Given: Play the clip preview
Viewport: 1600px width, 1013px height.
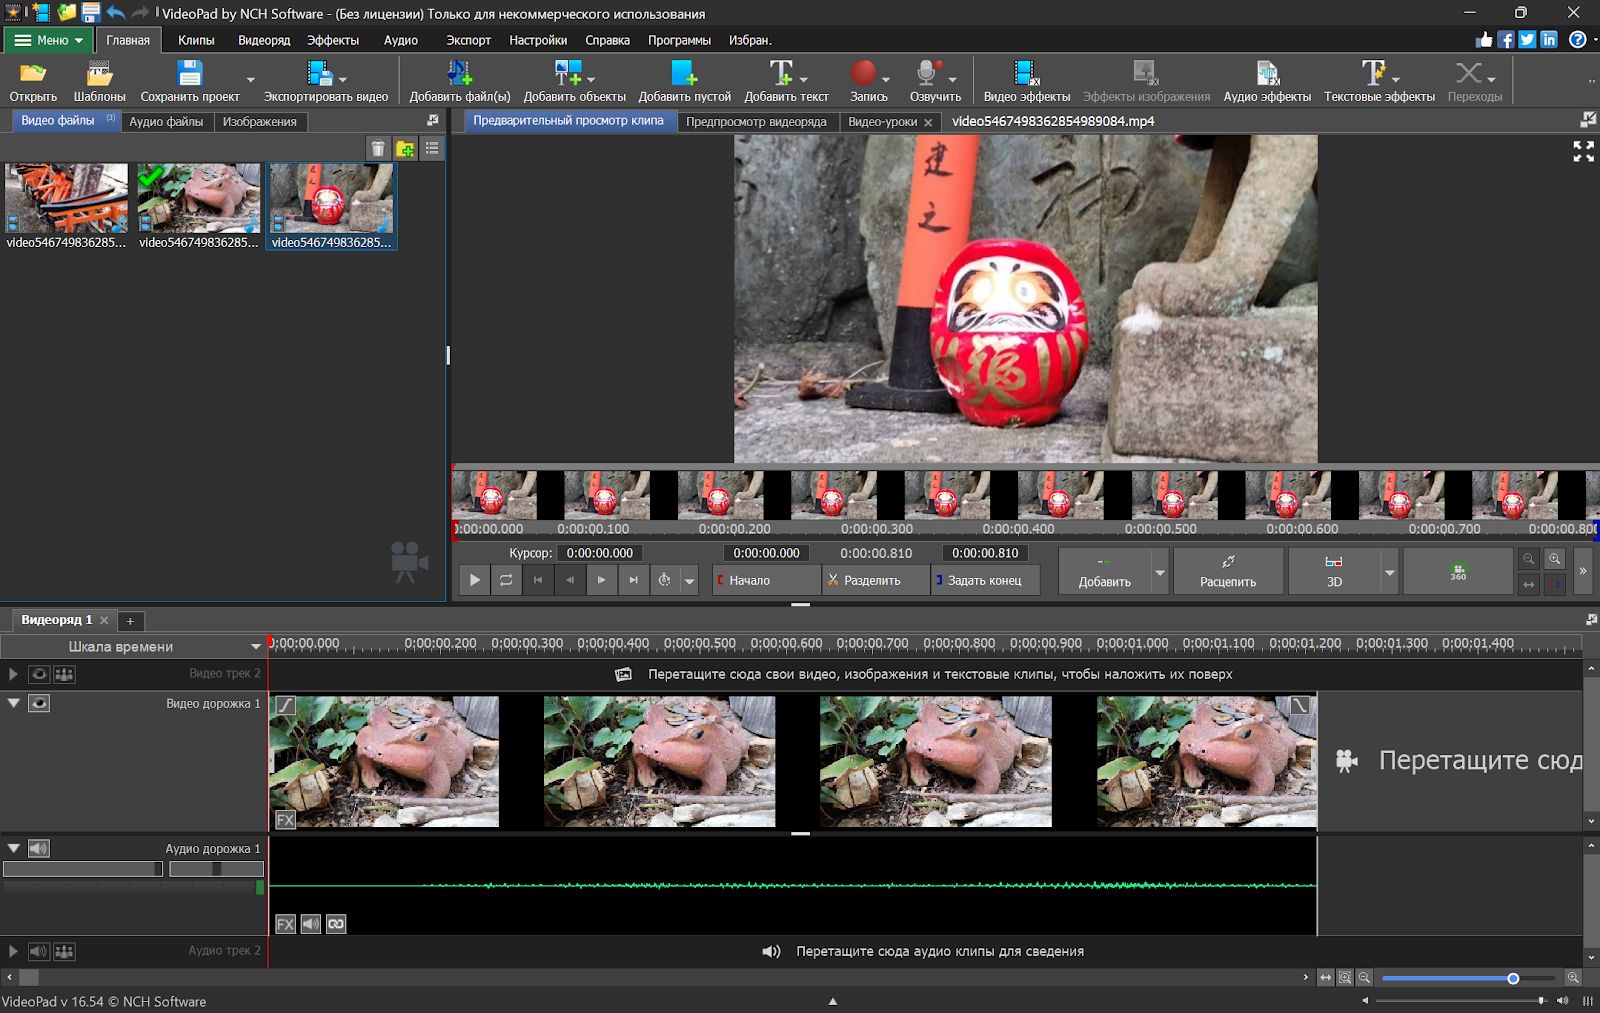Looking at the screenshot, I should point(475,580).
